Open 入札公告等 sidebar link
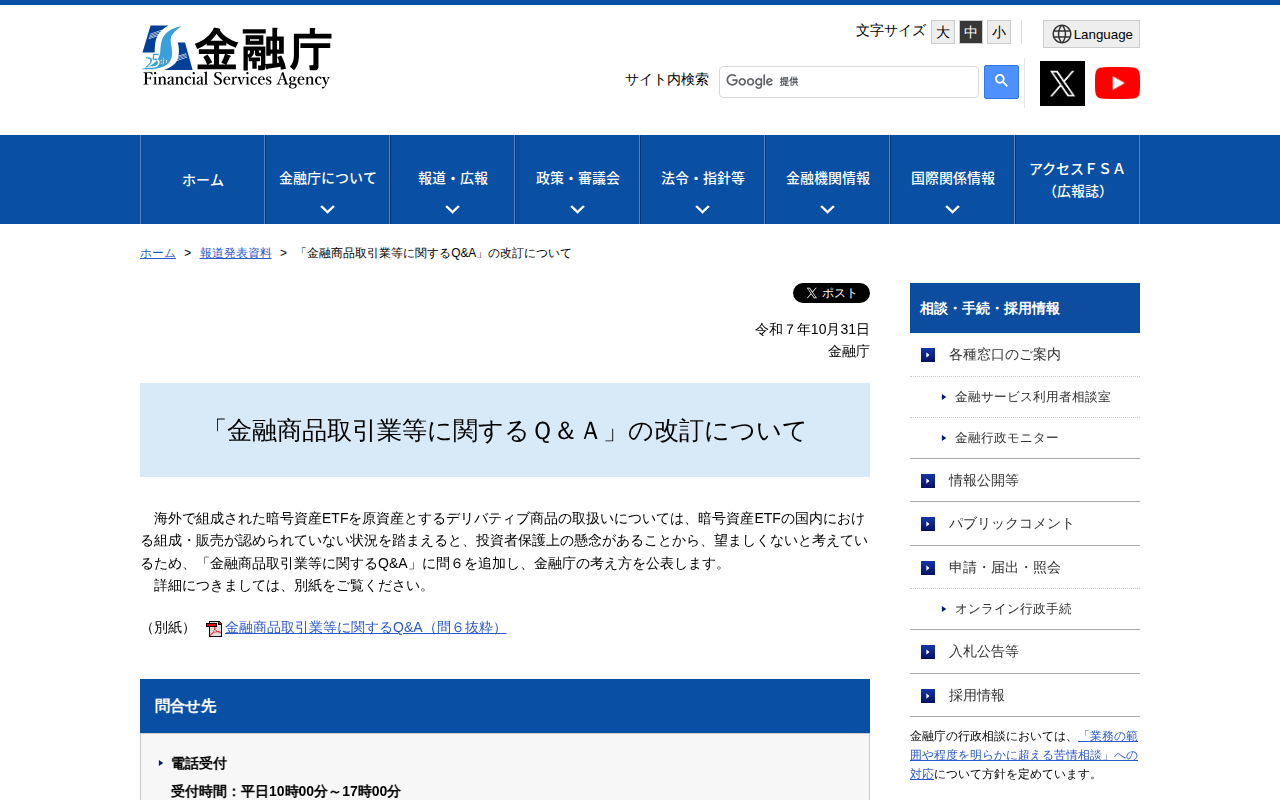 point(984,652)
